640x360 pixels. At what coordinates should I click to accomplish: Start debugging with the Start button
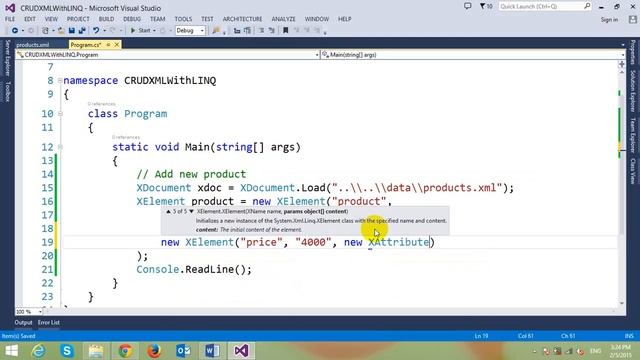[x=140, y=31]
